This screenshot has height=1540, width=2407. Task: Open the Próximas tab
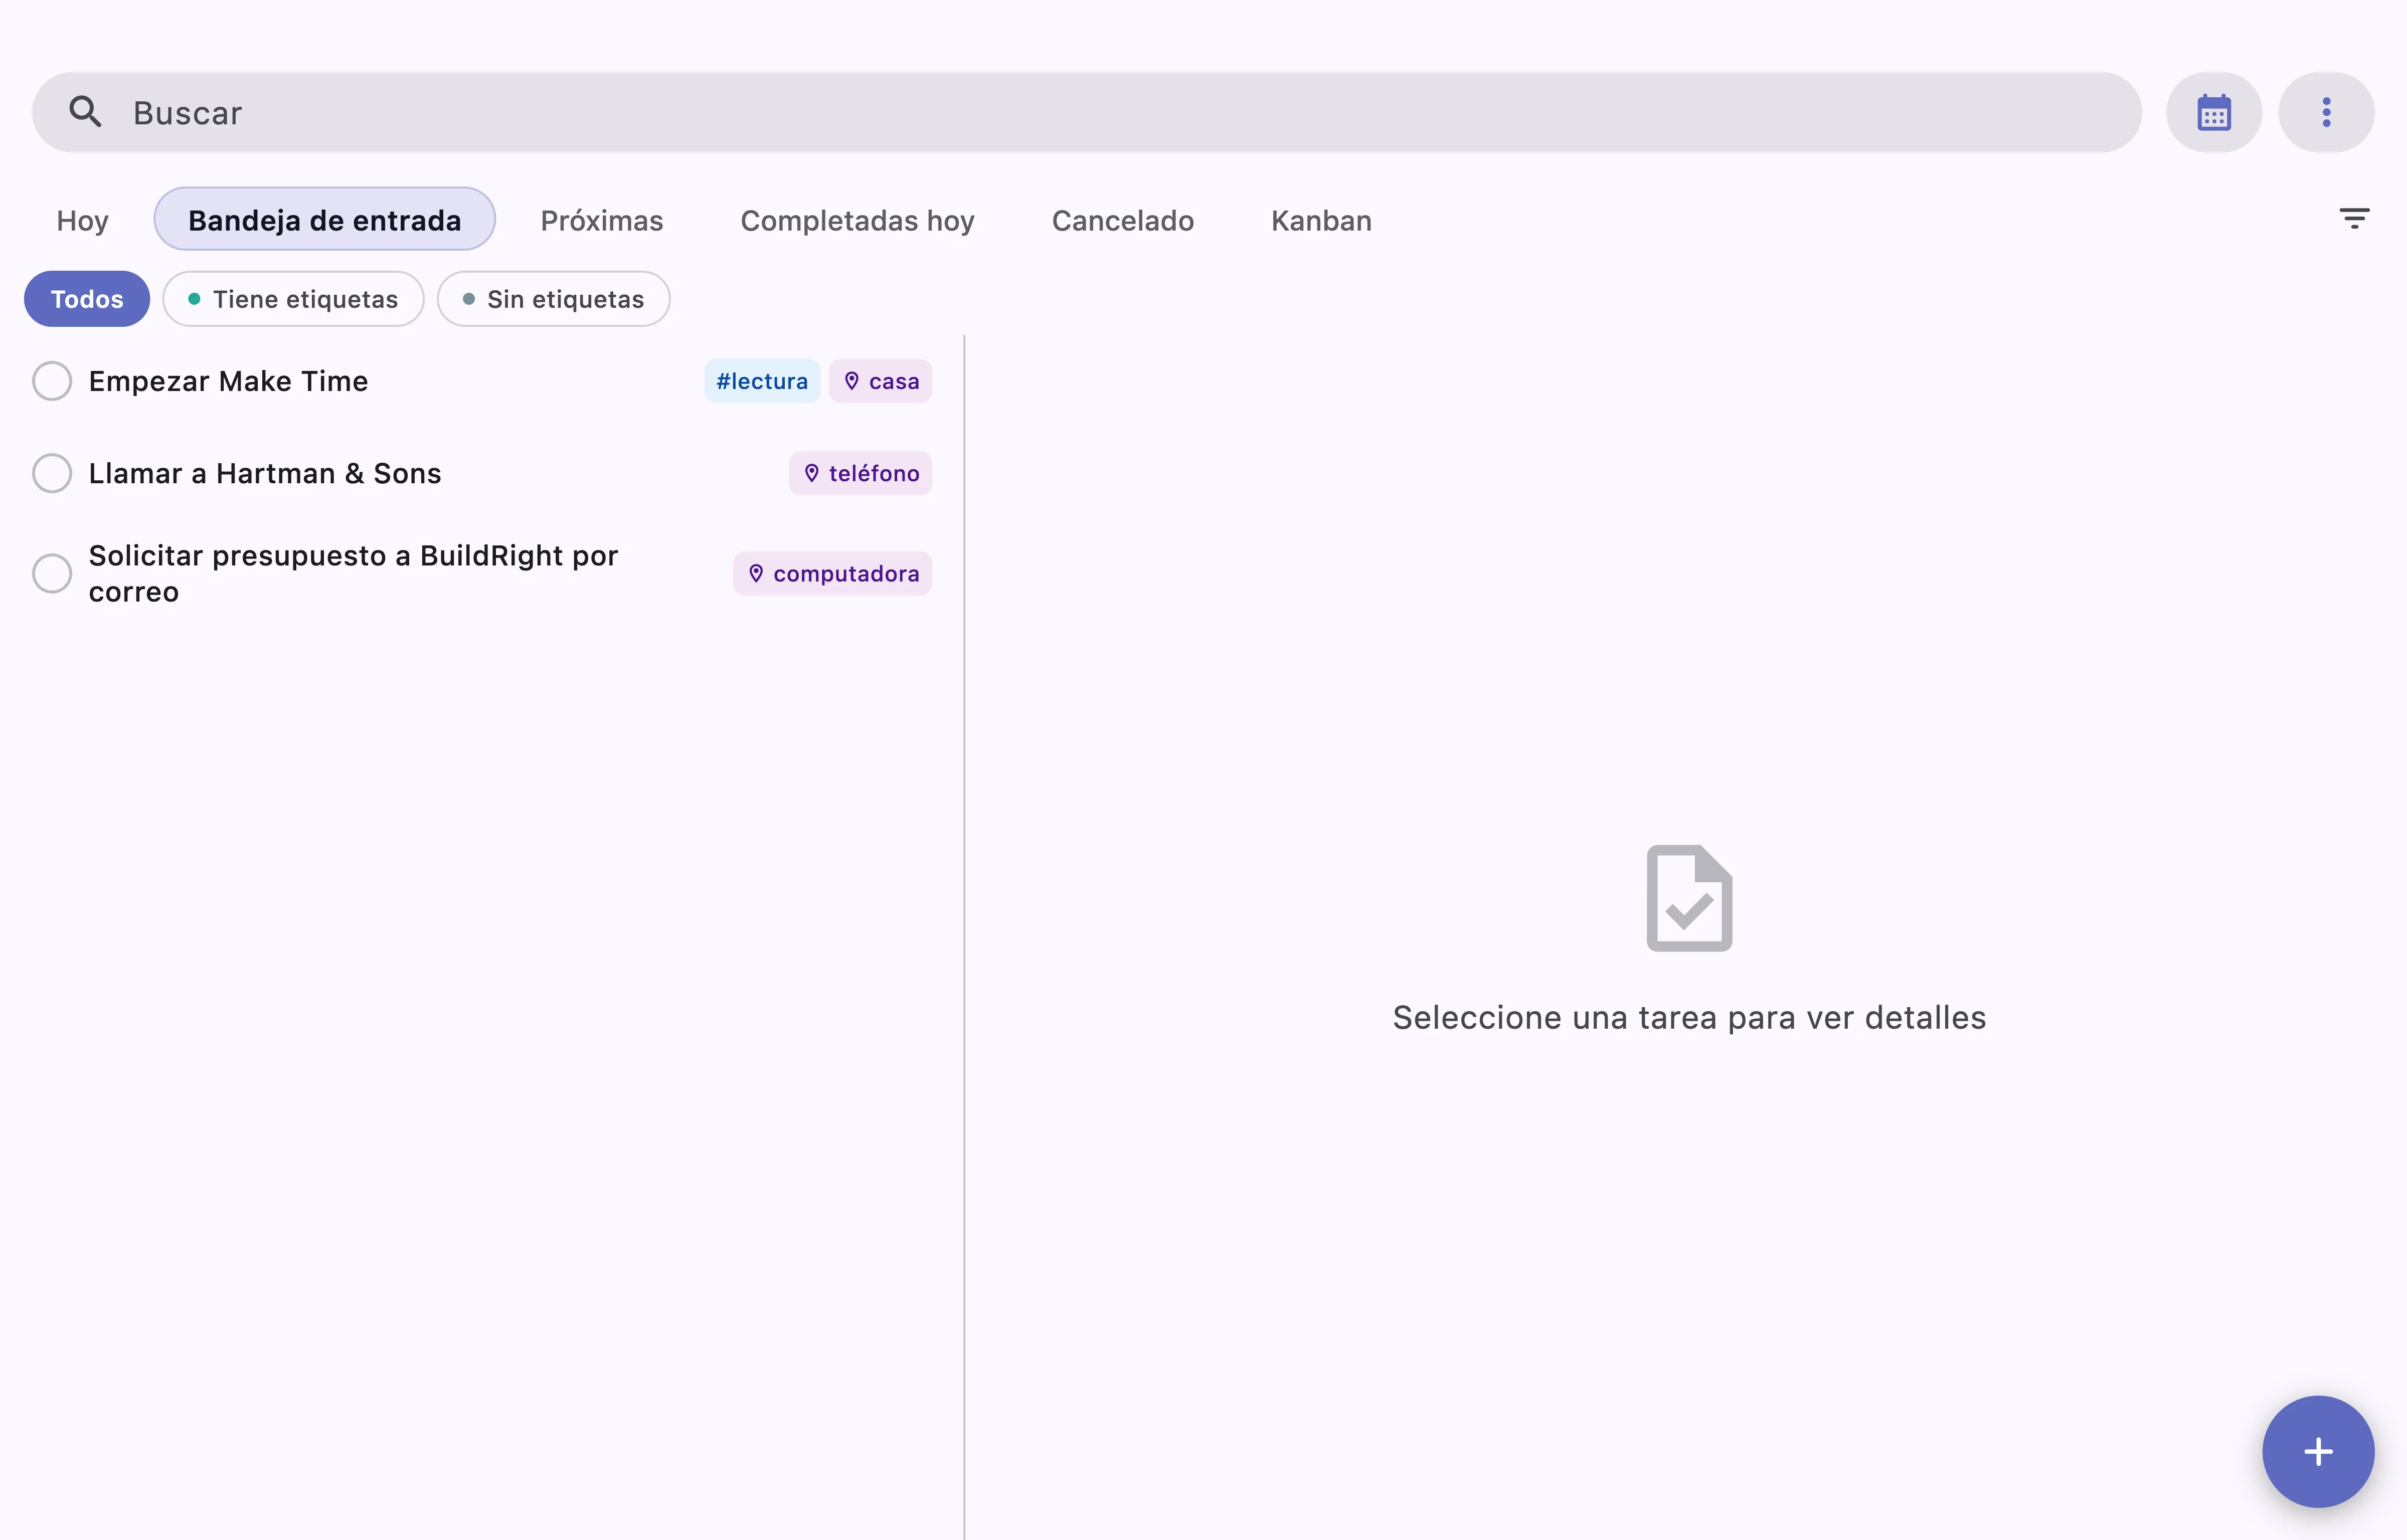point(602,220)
